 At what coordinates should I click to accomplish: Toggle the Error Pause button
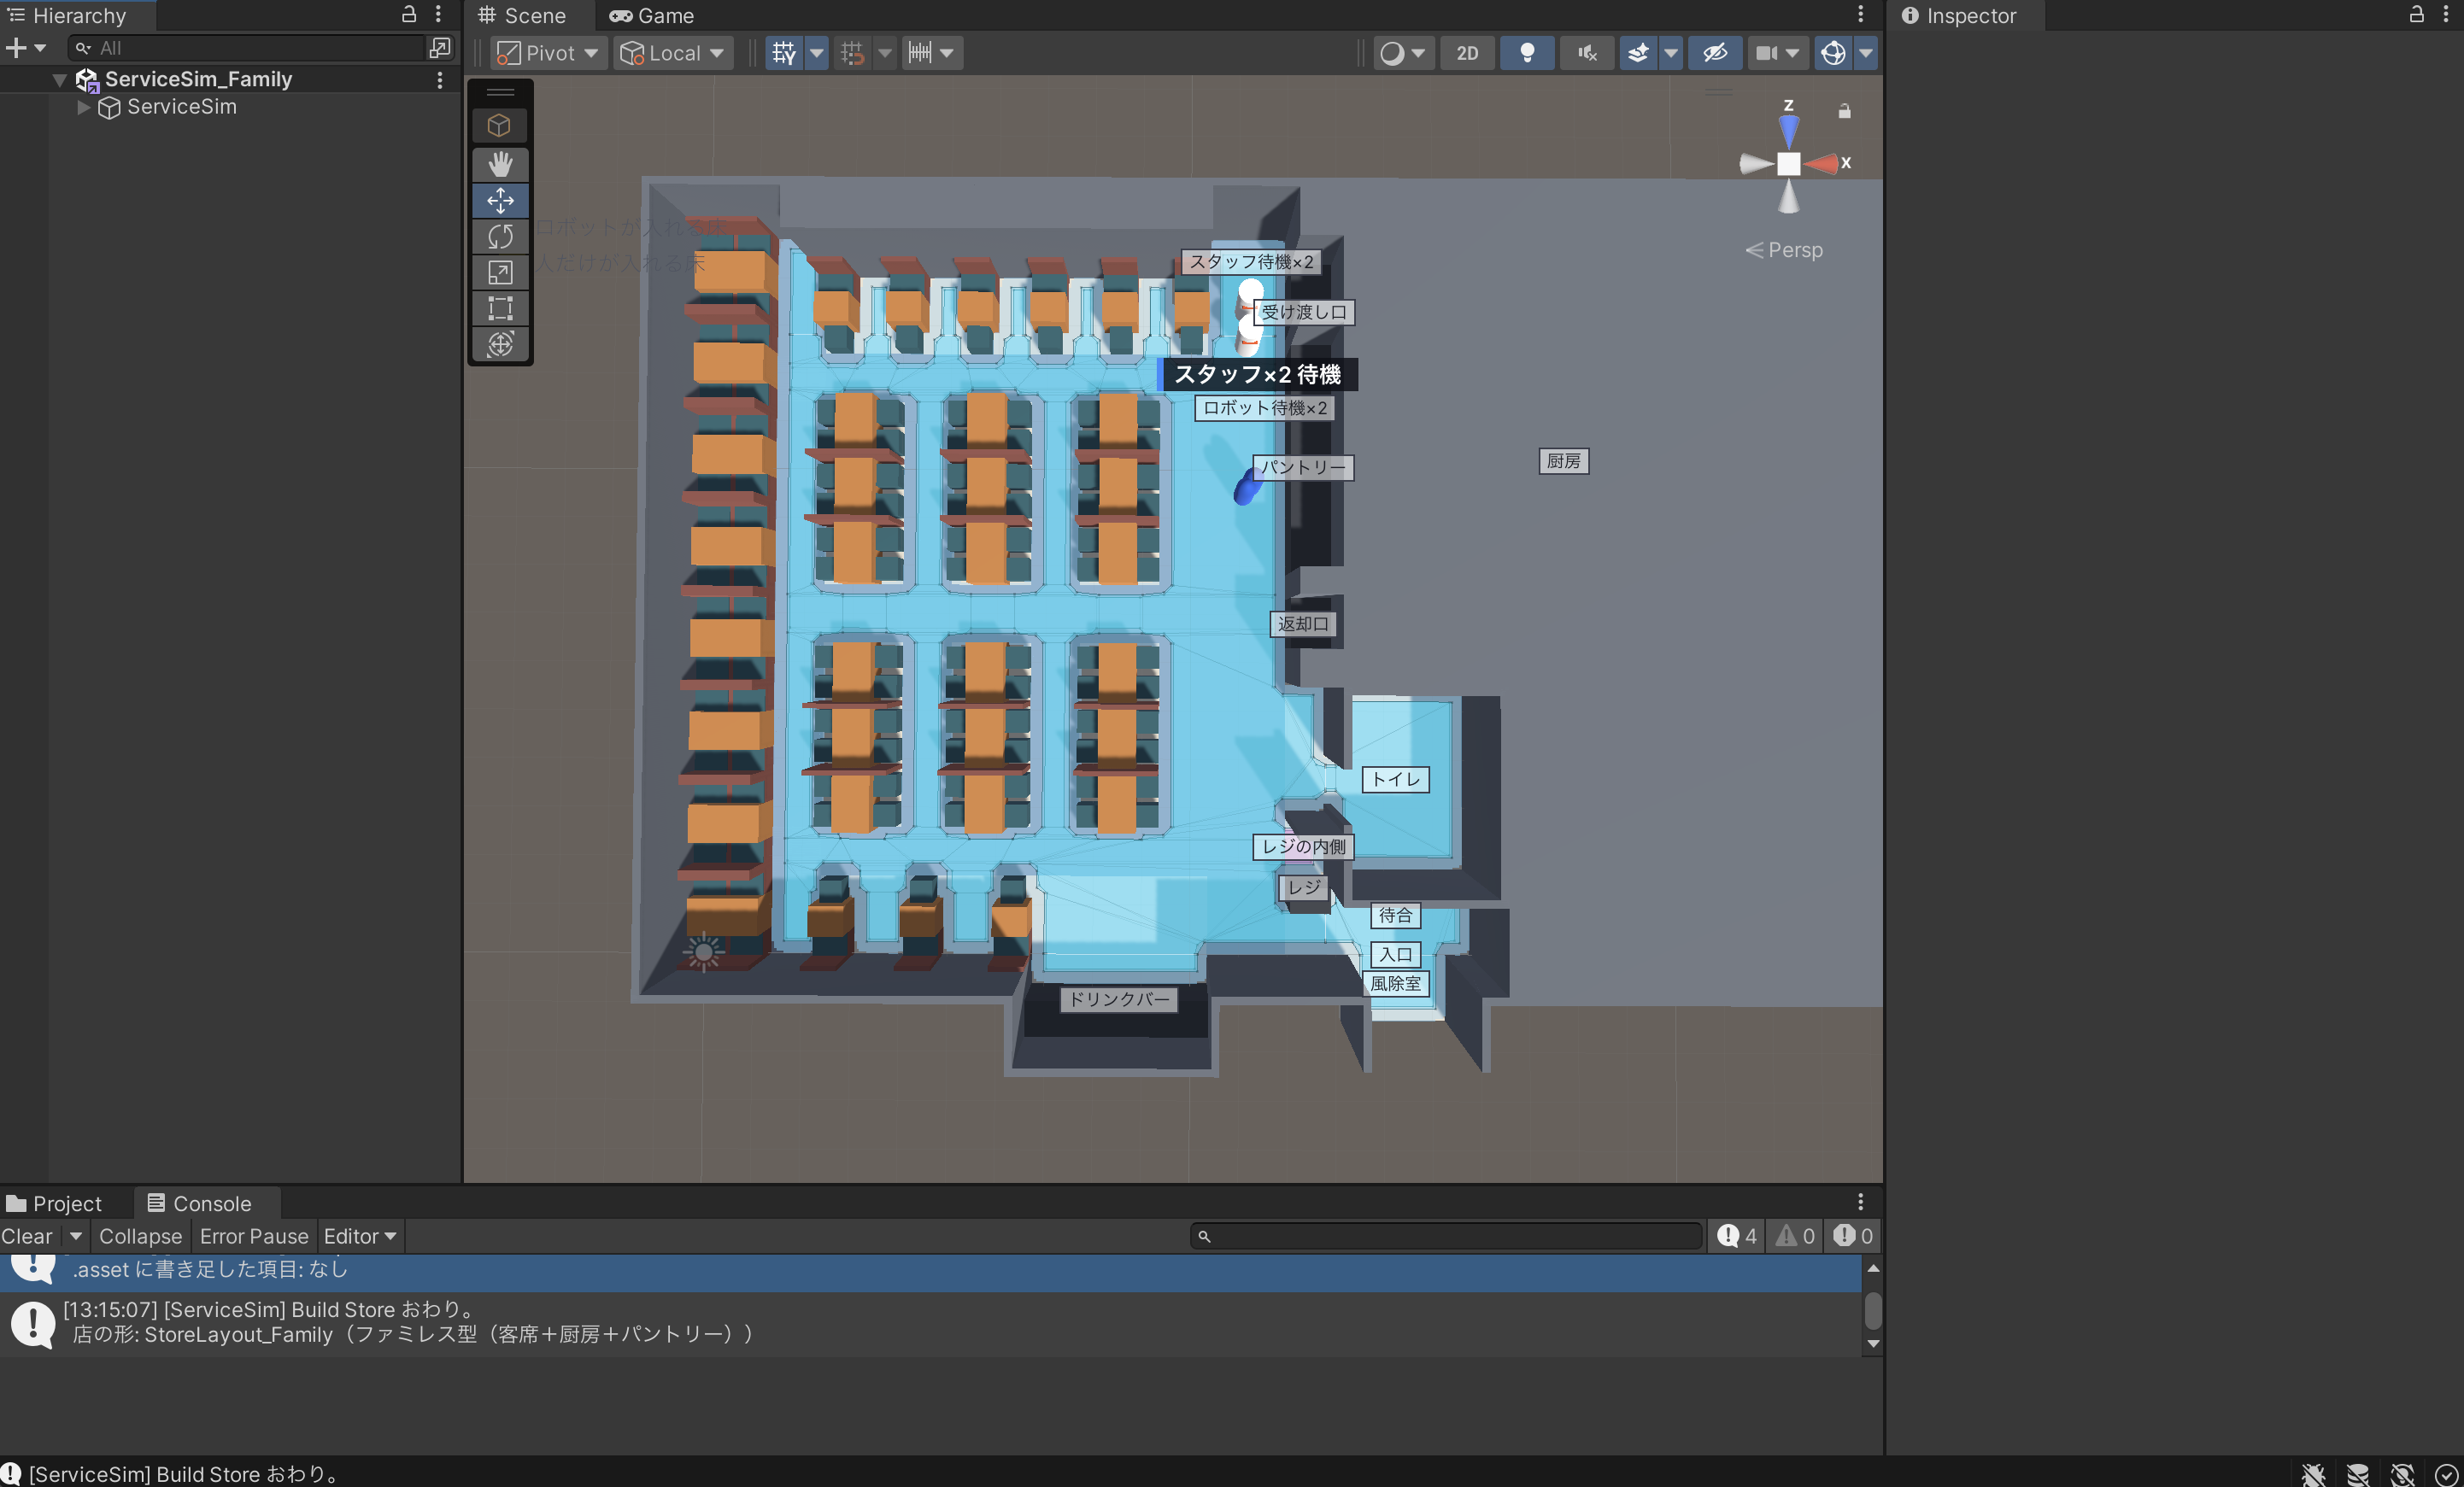tap(254, 1236)
